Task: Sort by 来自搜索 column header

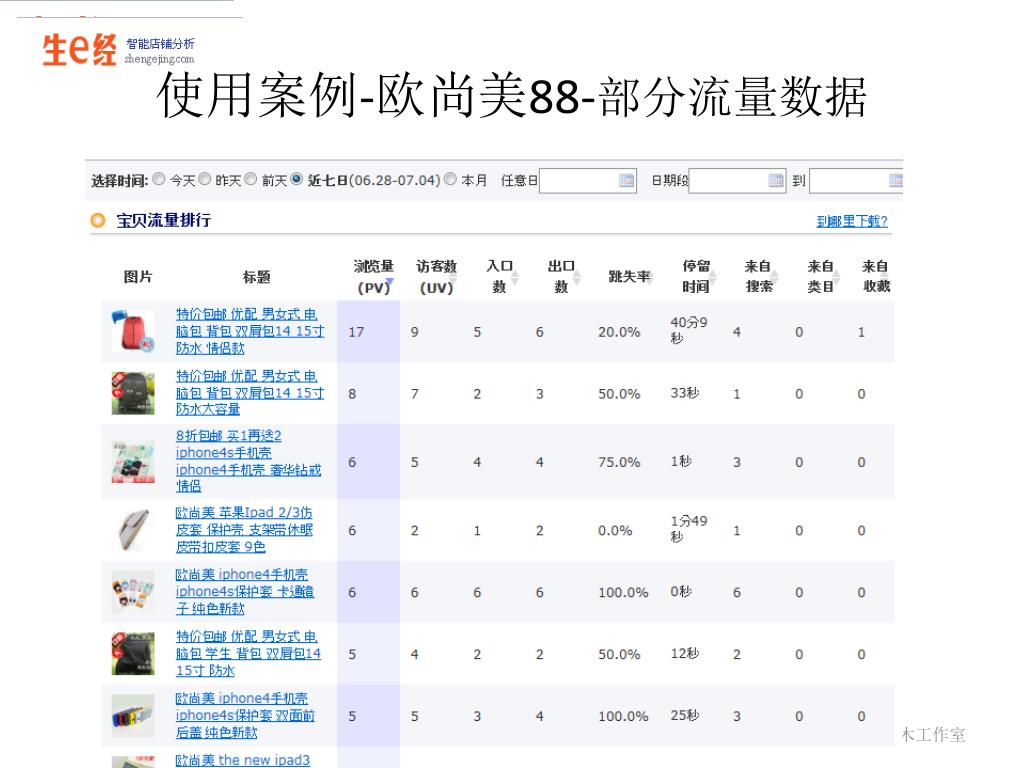Action: [x=761, y=276]
